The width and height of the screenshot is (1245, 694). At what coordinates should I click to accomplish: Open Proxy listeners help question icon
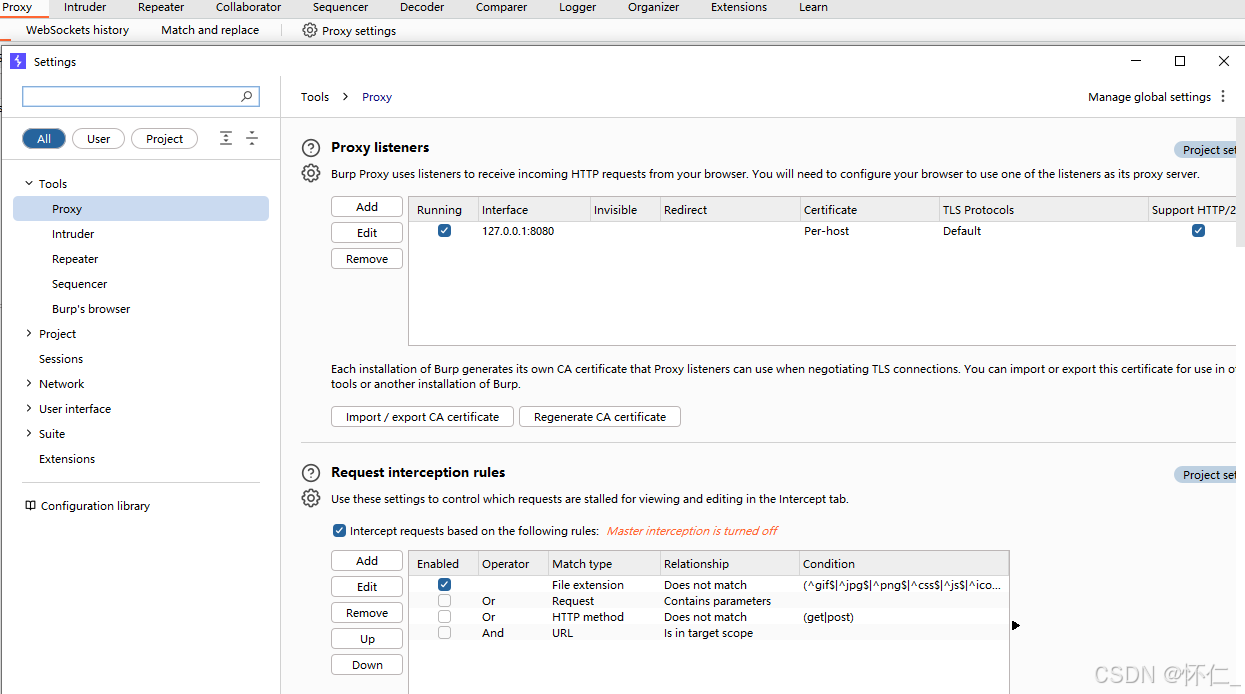[x=311, y=148]
